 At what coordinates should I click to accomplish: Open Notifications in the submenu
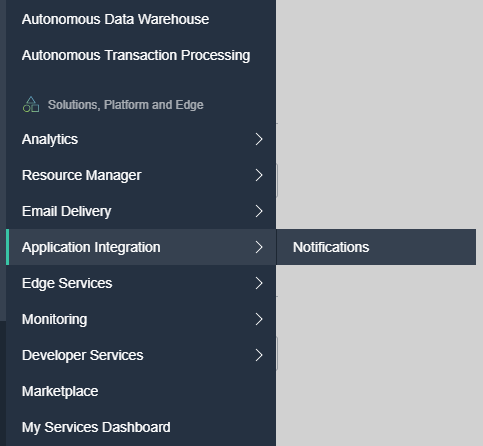click(376, 247)
